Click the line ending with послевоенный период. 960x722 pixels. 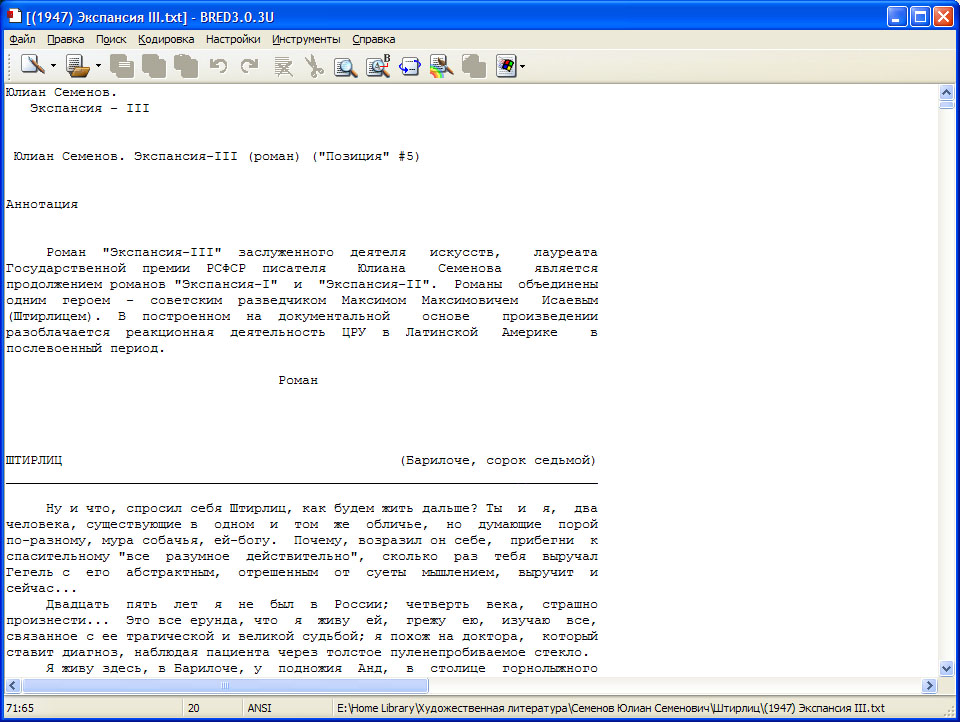[x=86, y=348]
